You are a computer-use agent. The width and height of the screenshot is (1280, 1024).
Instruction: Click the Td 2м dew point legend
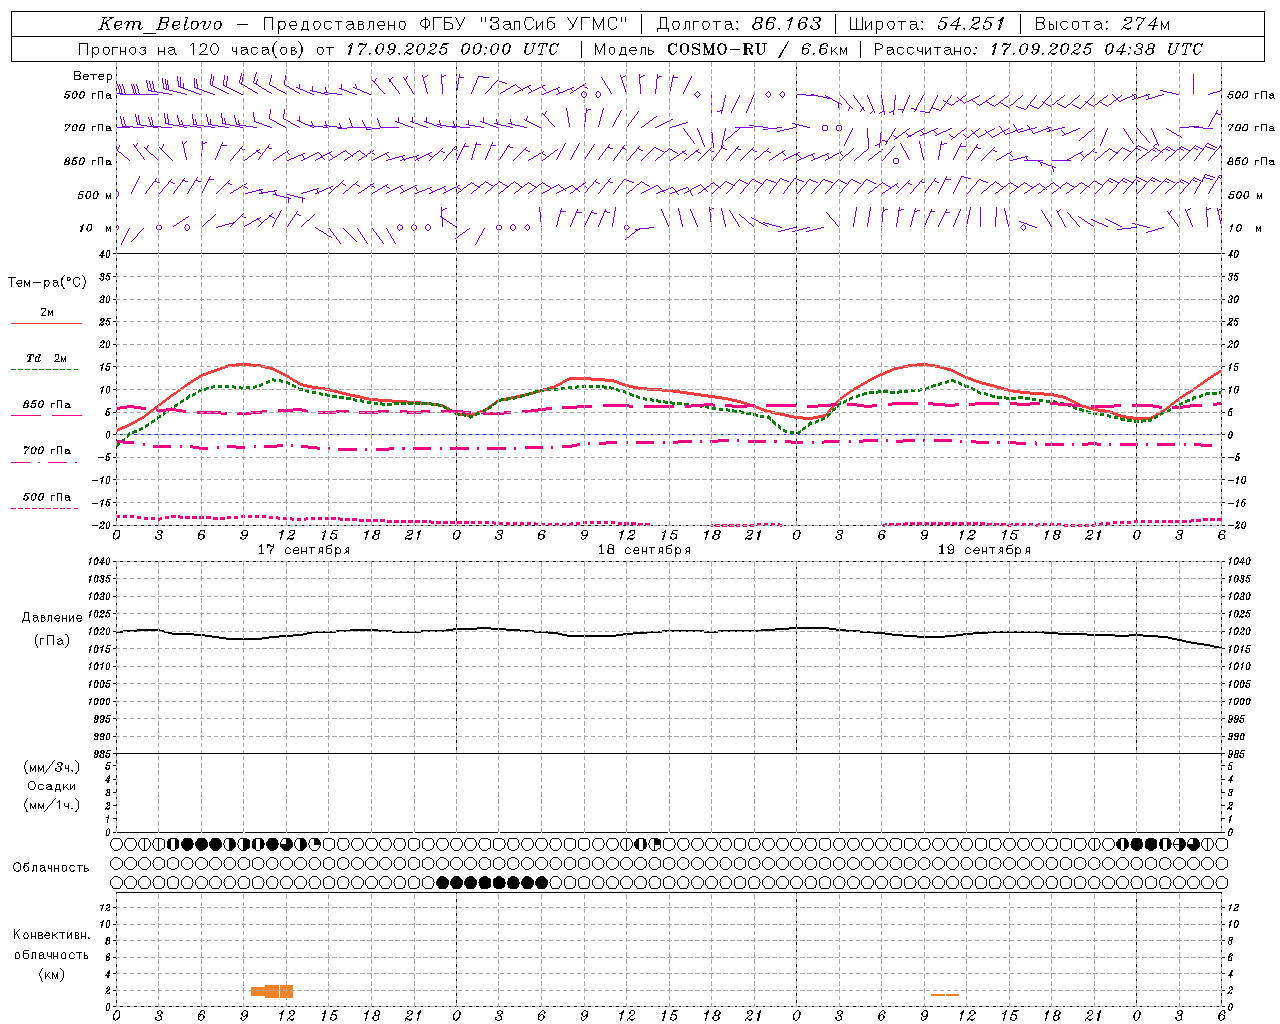(46, 358)
